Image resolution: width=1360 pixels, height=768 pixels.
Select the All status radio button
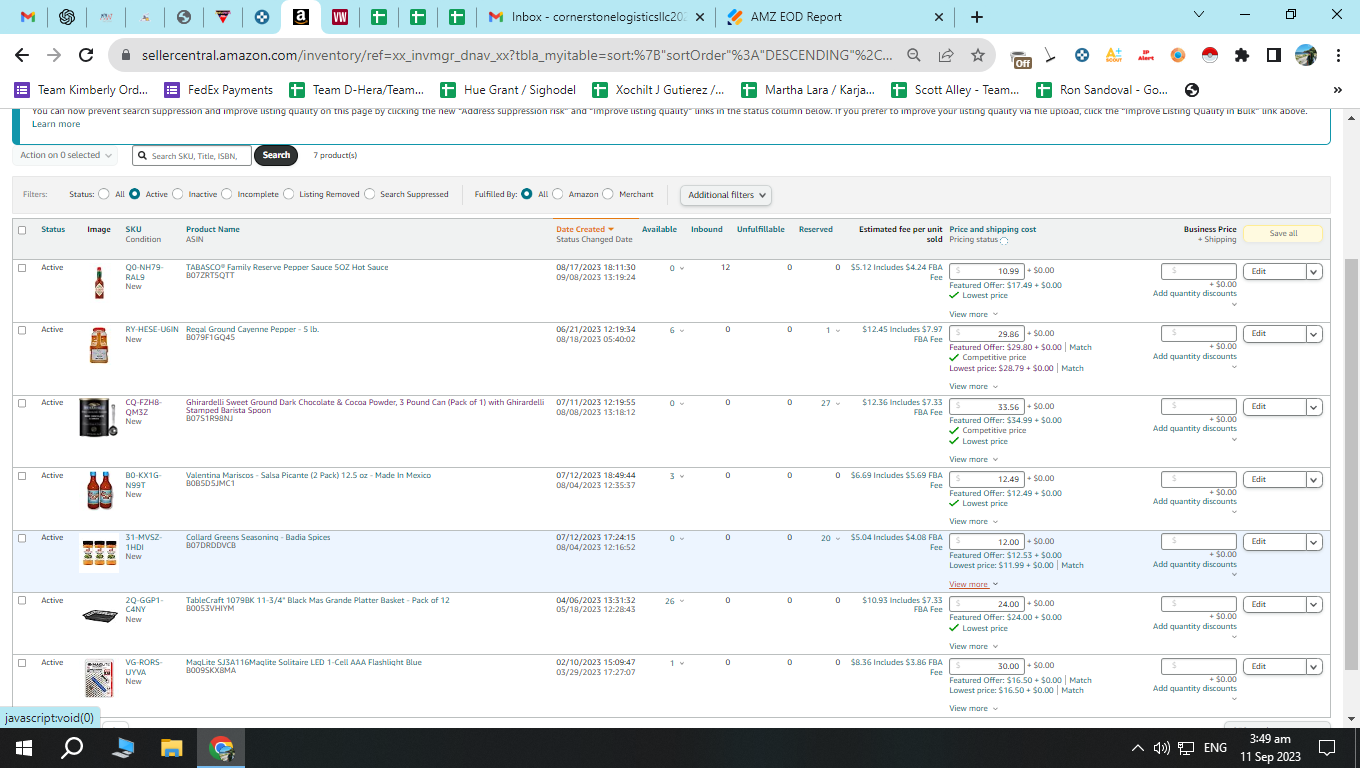point(104,194)
